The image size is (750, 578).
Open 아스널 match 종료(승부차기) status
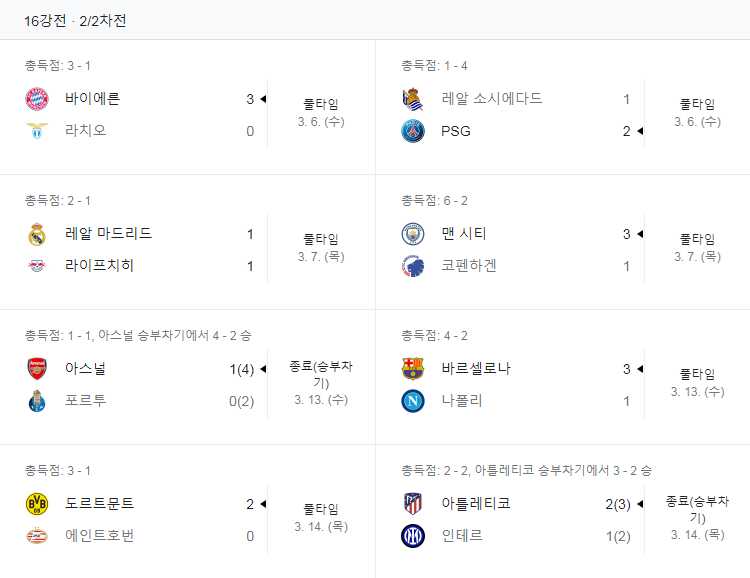[321, 374]
